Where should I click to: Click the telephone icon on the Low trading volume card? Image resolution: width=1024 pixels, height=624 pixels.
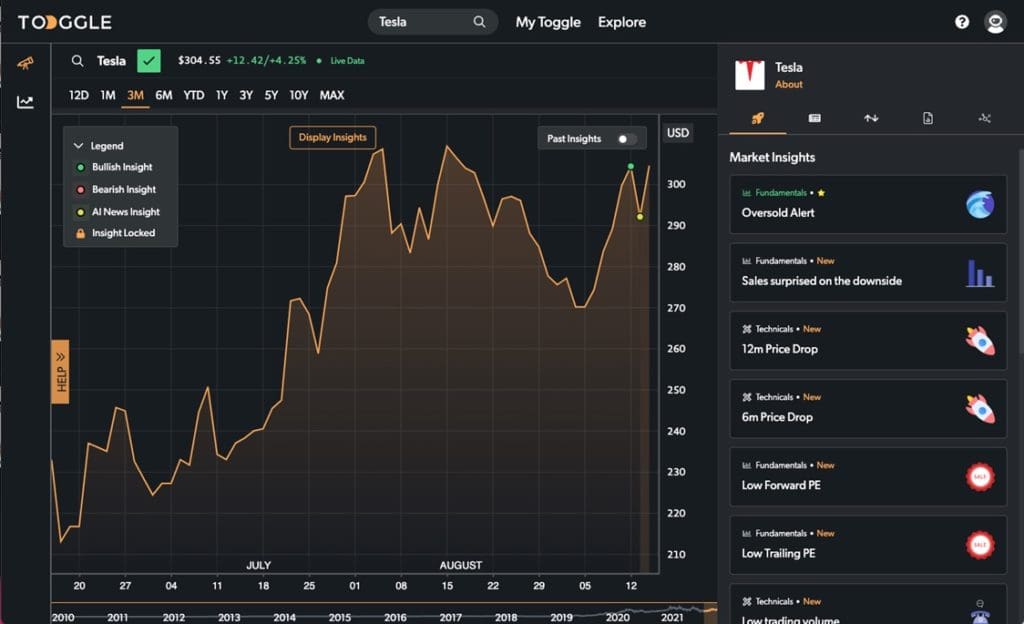point(980,612)
